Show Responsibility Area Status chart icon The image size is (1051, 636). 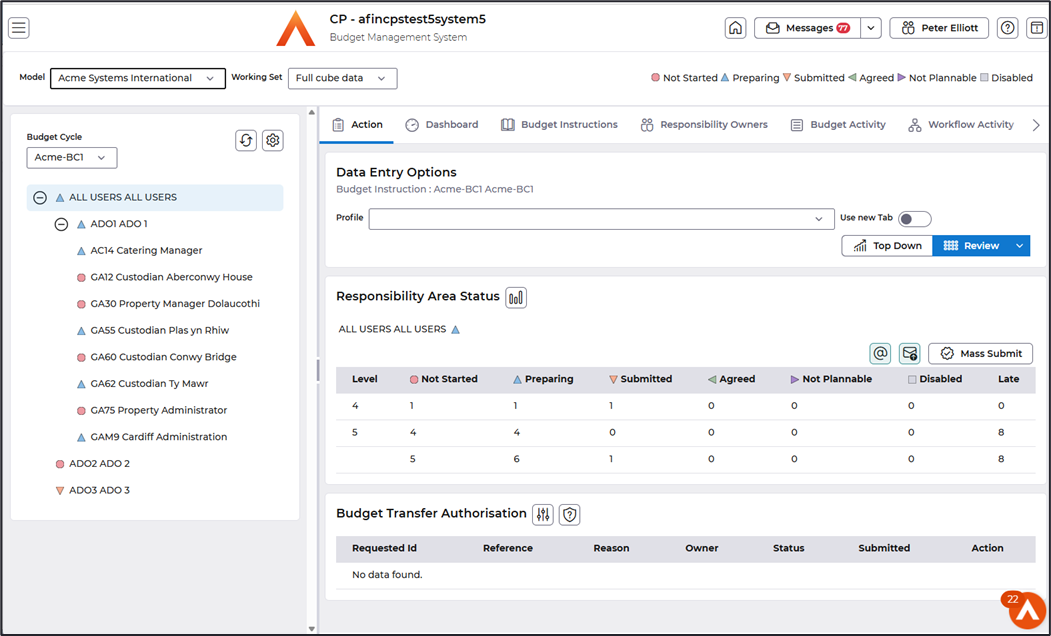(x=516, y=297)
